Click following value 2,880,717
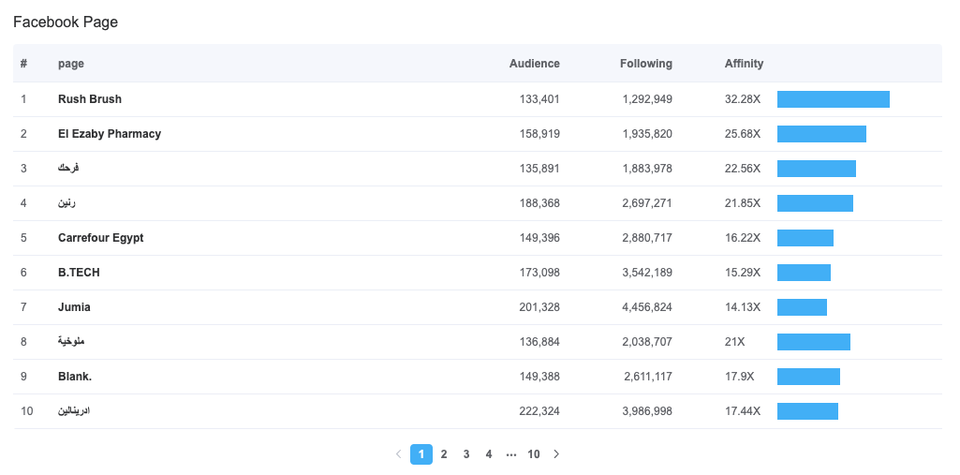 pos(647,238)
